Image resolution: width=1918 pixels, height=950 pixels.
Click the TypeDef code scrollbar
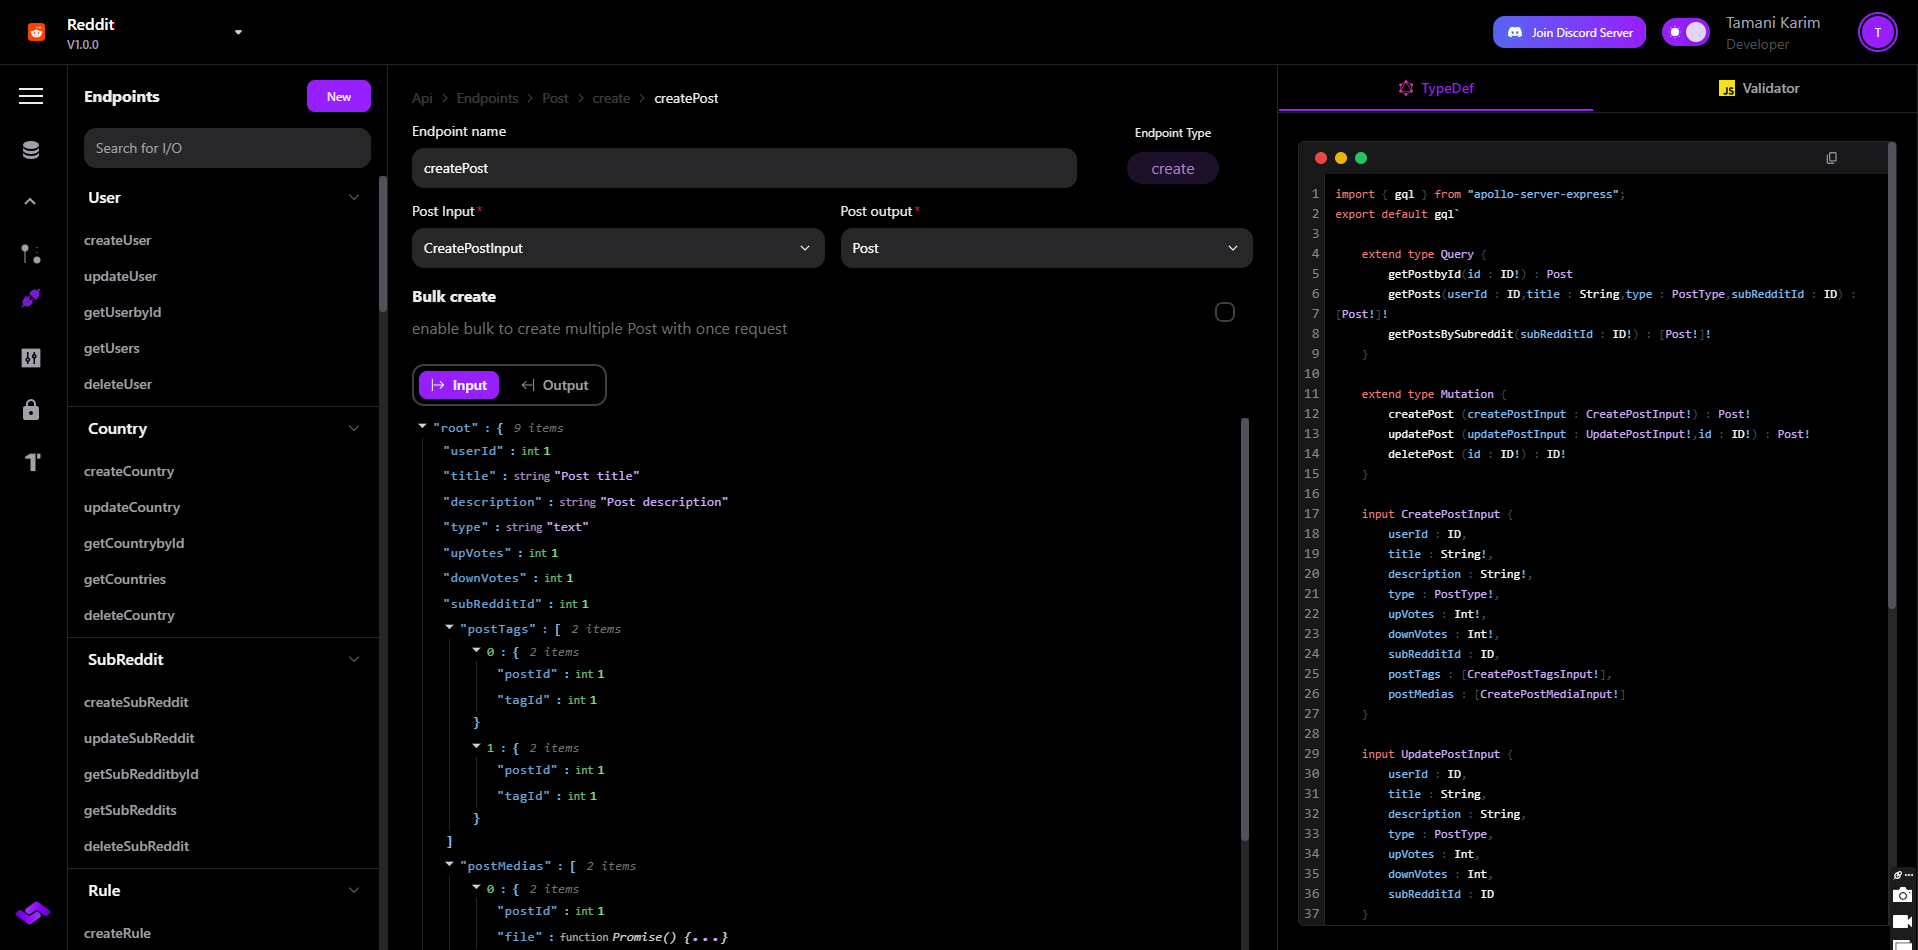pos(1891,376)
